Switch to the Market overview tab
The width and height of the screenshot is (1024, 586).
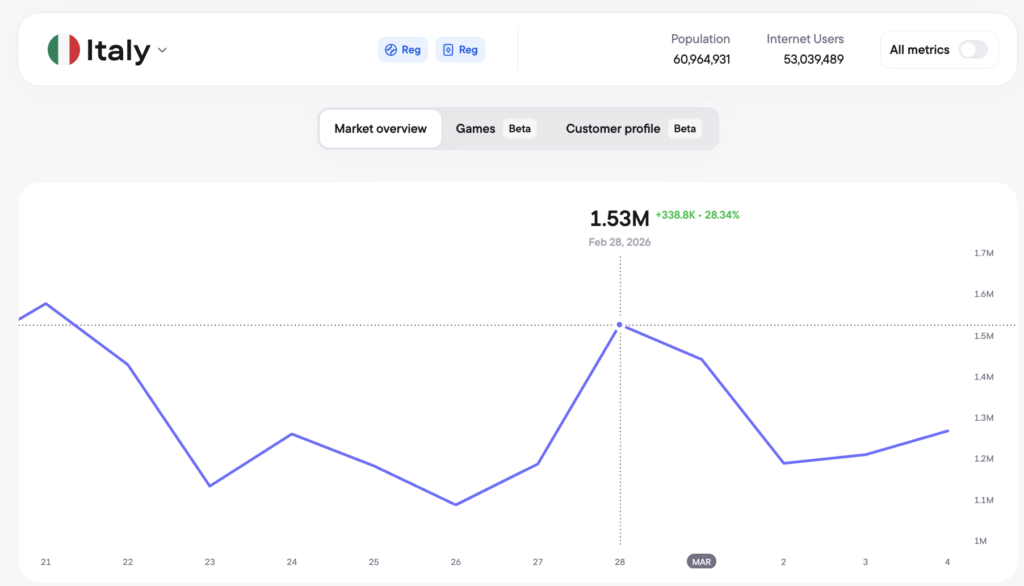pos(380,129)
